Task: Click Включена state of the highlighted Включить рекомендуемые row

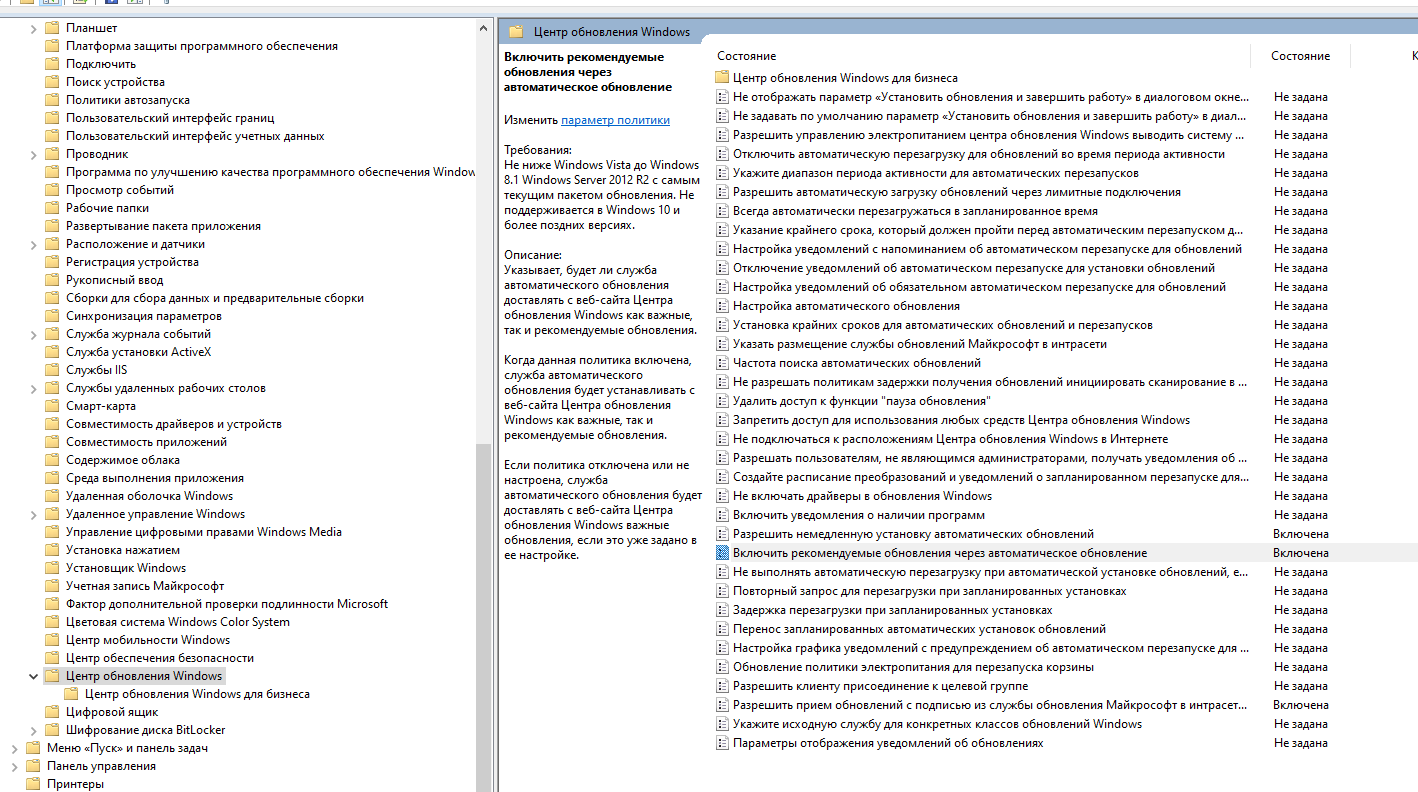Action: [1301, 553]
